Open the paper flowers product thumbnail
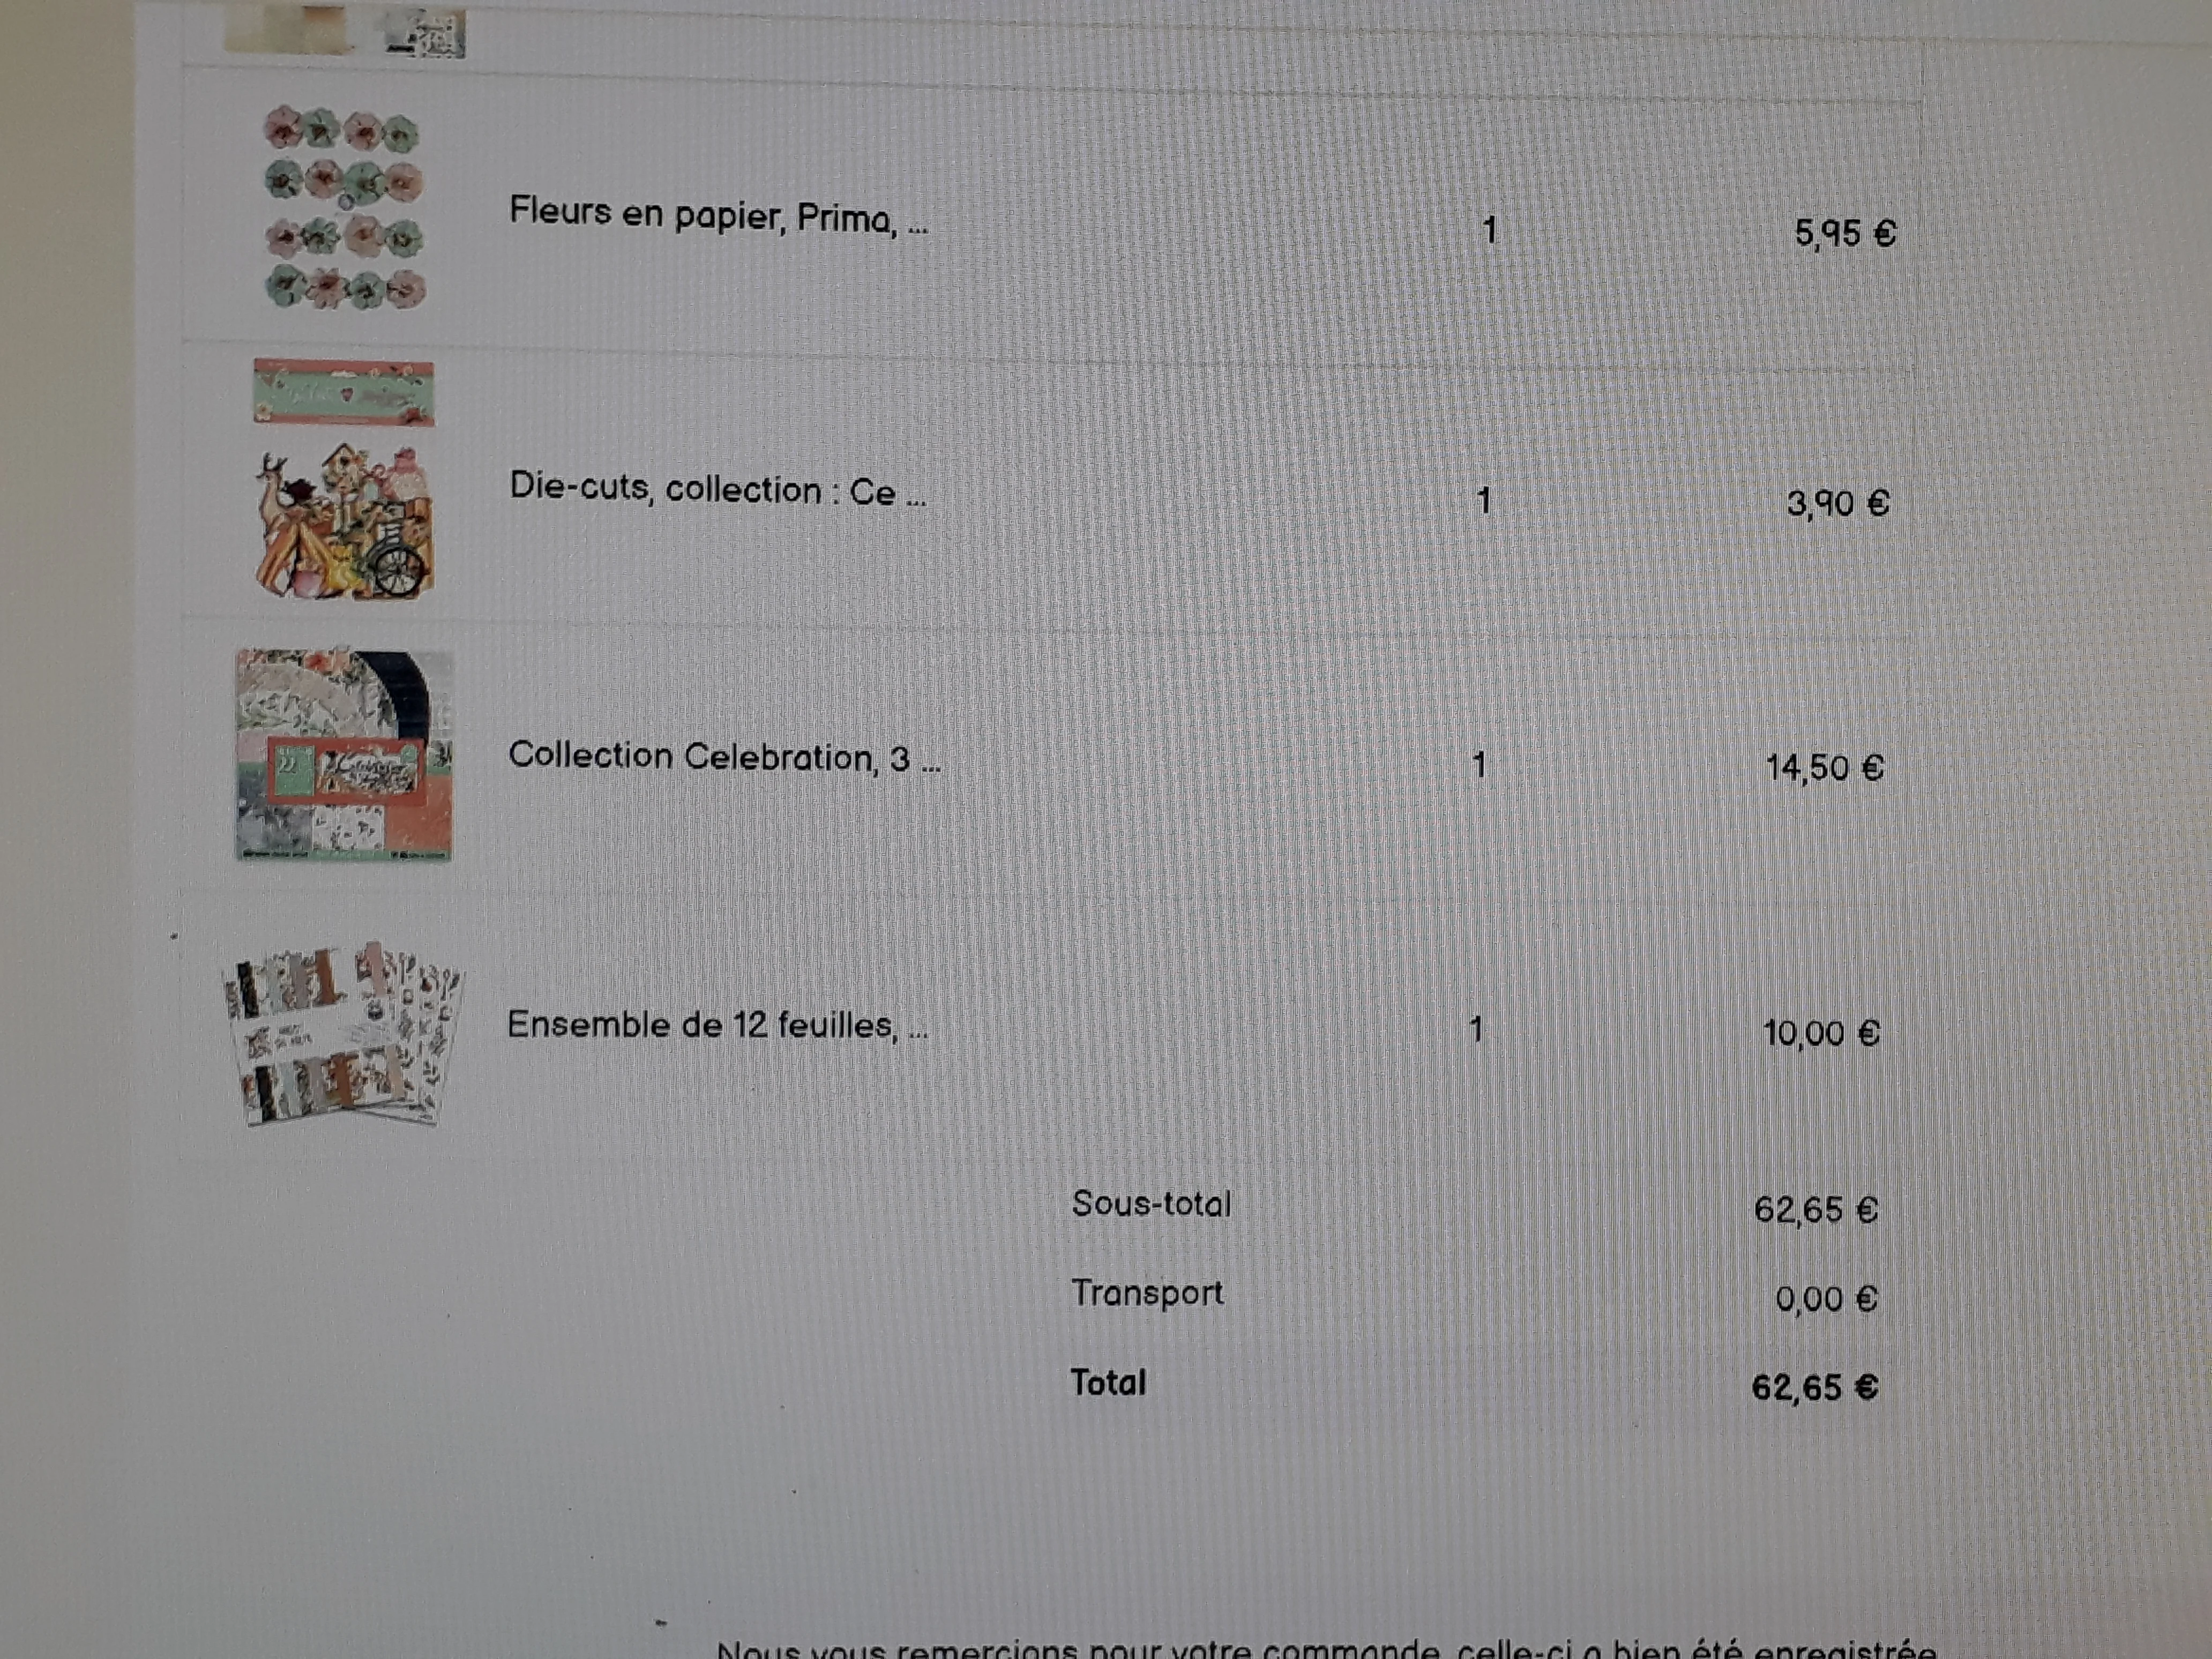 [345, 207]
